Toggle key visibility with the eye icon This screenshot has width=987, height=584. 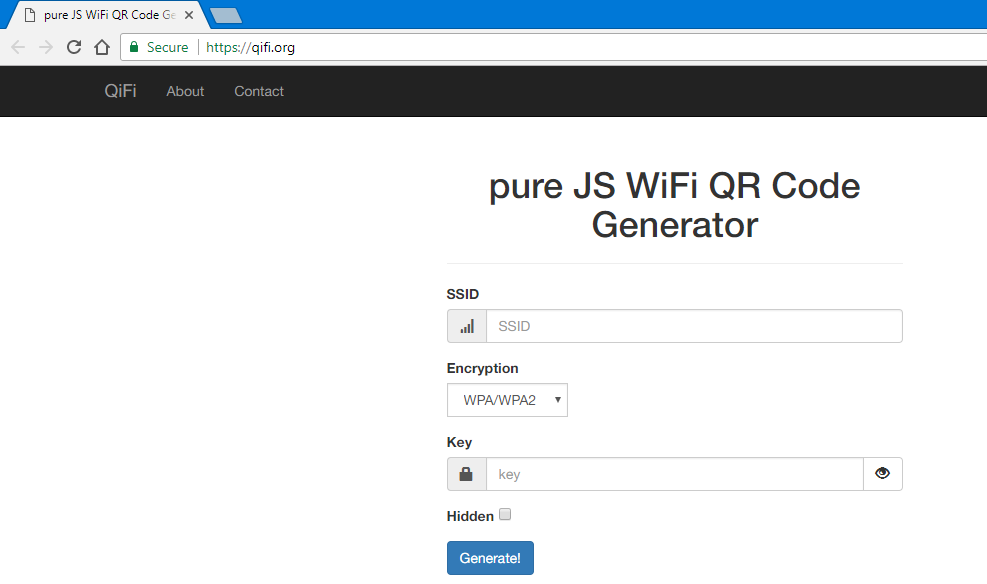pyautogui.click(x=882, y=474)
